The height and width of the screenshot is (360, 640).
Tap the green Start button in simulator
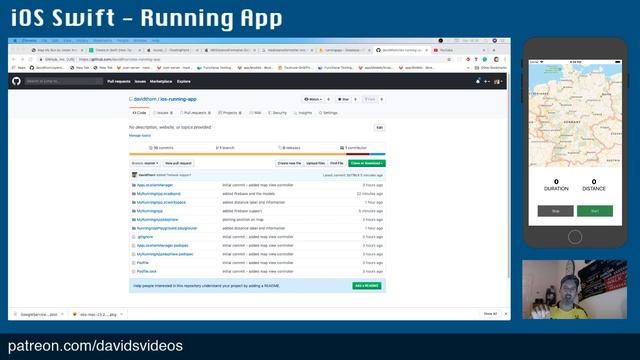(595, 211)
